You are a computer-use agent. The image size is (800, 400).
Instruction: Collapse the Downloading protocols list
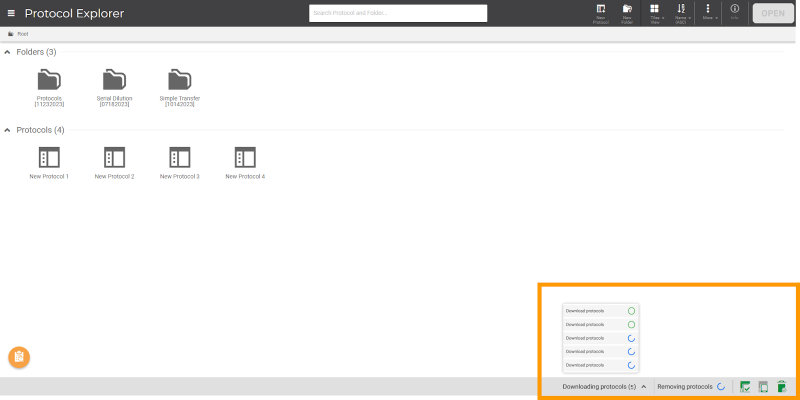click(644, 386)
